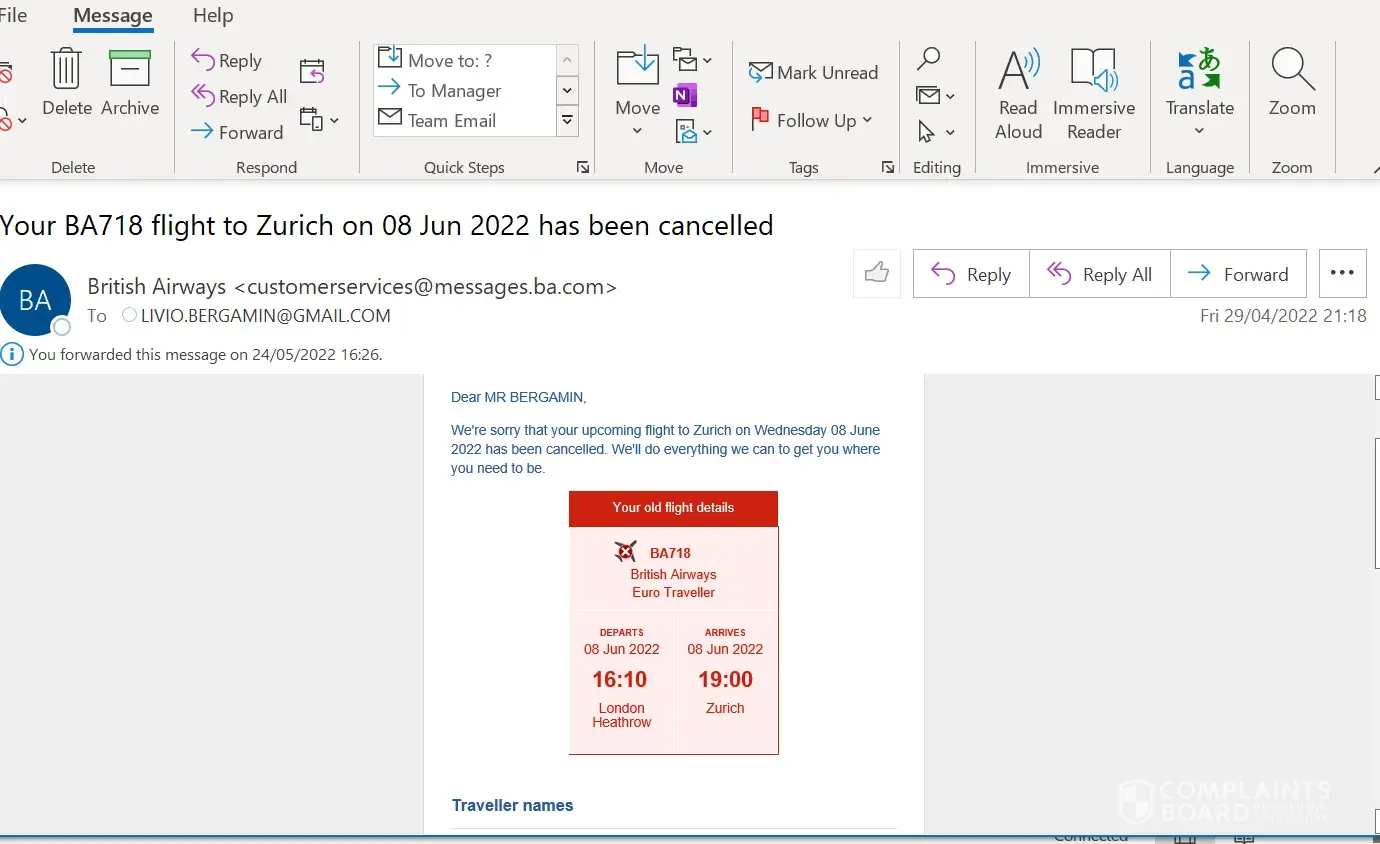Run the 'Team Email' quick step
This screenshot has width=1380, height=844.
click(x=464, y=120)
